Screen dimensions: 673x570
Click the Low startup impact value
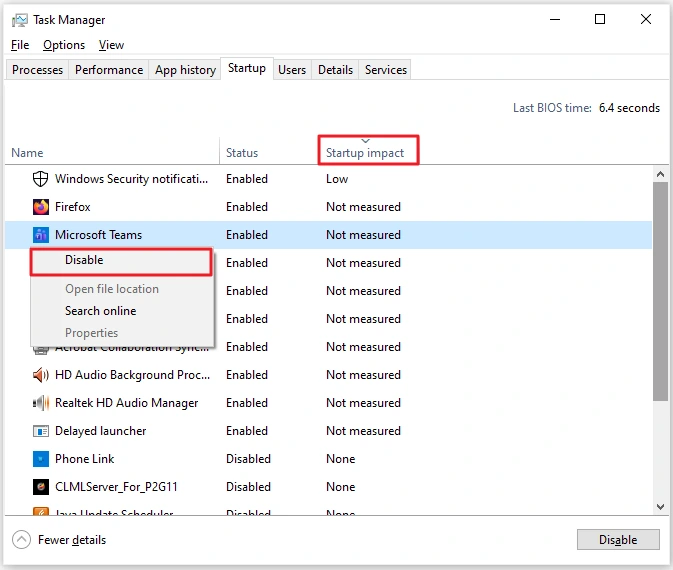click(337, 179)
